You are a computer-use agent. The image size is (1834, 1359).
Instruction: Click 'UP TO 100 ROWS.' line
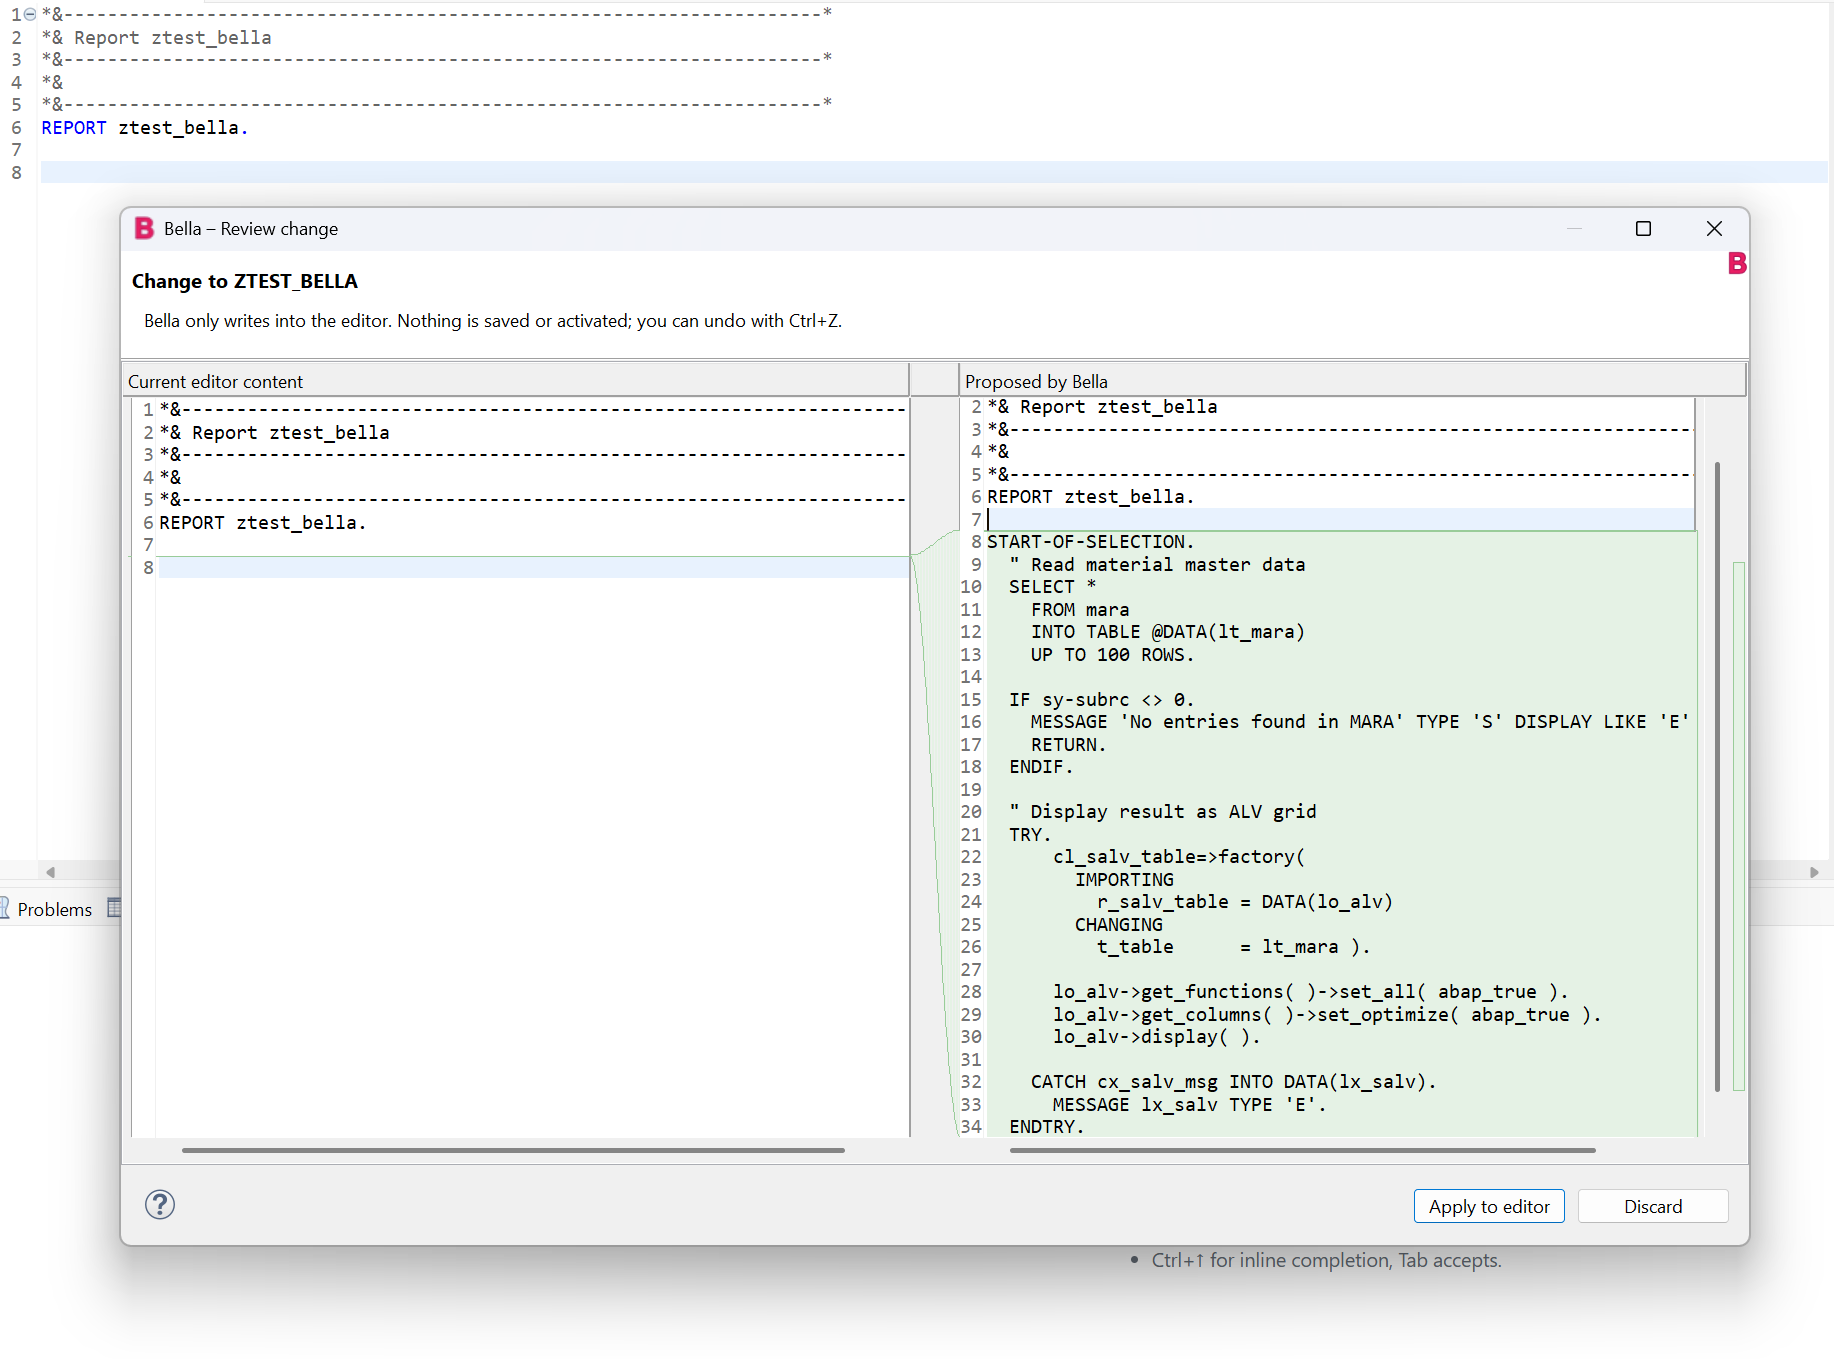1112,655
